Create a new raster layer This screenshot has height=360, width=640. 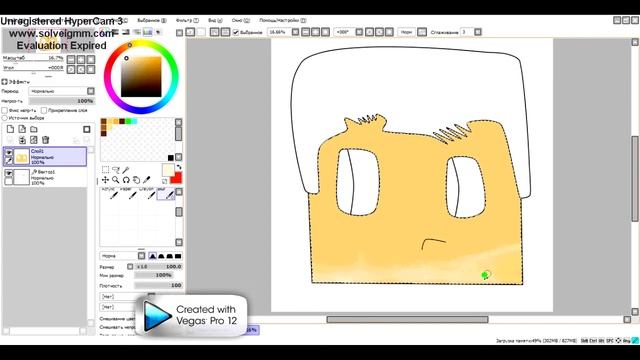click(10, 129)
